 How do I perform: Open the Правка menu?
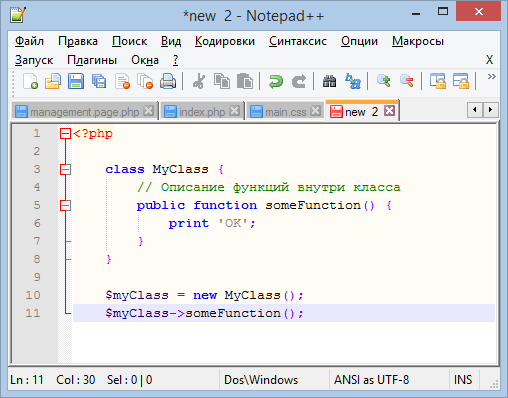pyautogui.click(x=78, y=41)
